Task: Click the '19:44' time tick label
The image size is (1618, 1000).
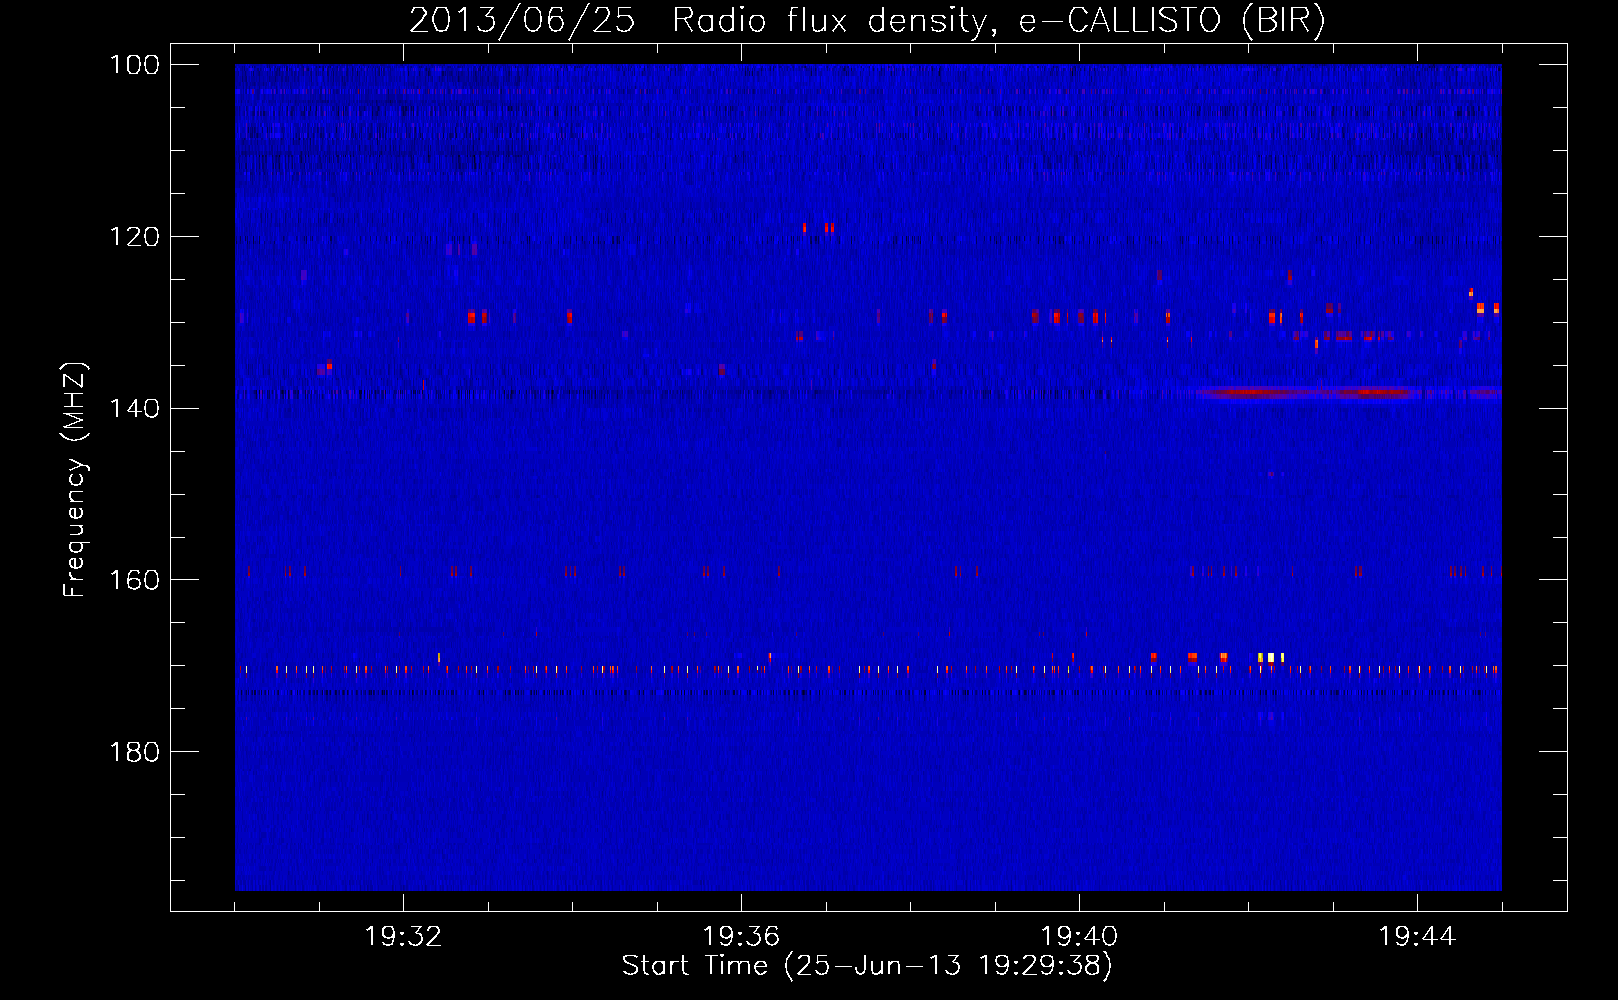Action: [1417, 936]
